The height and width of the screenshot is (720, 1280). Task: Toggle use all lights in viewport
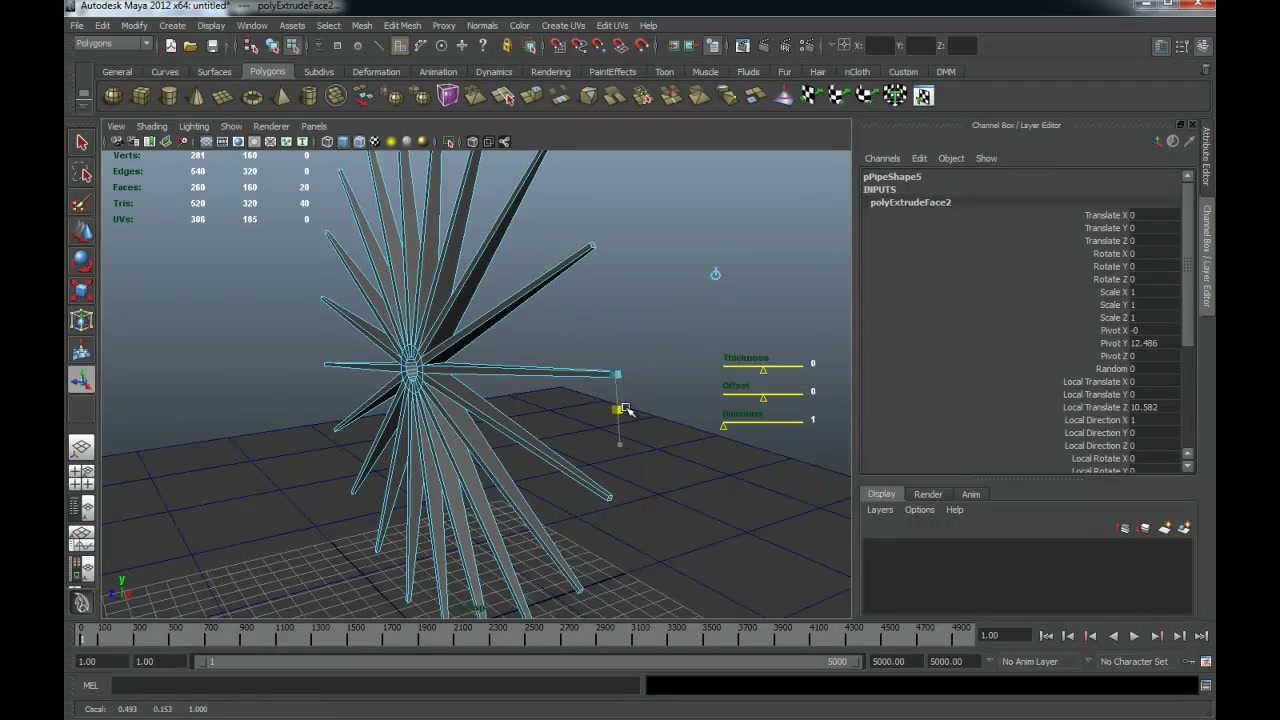click(391, 142)
